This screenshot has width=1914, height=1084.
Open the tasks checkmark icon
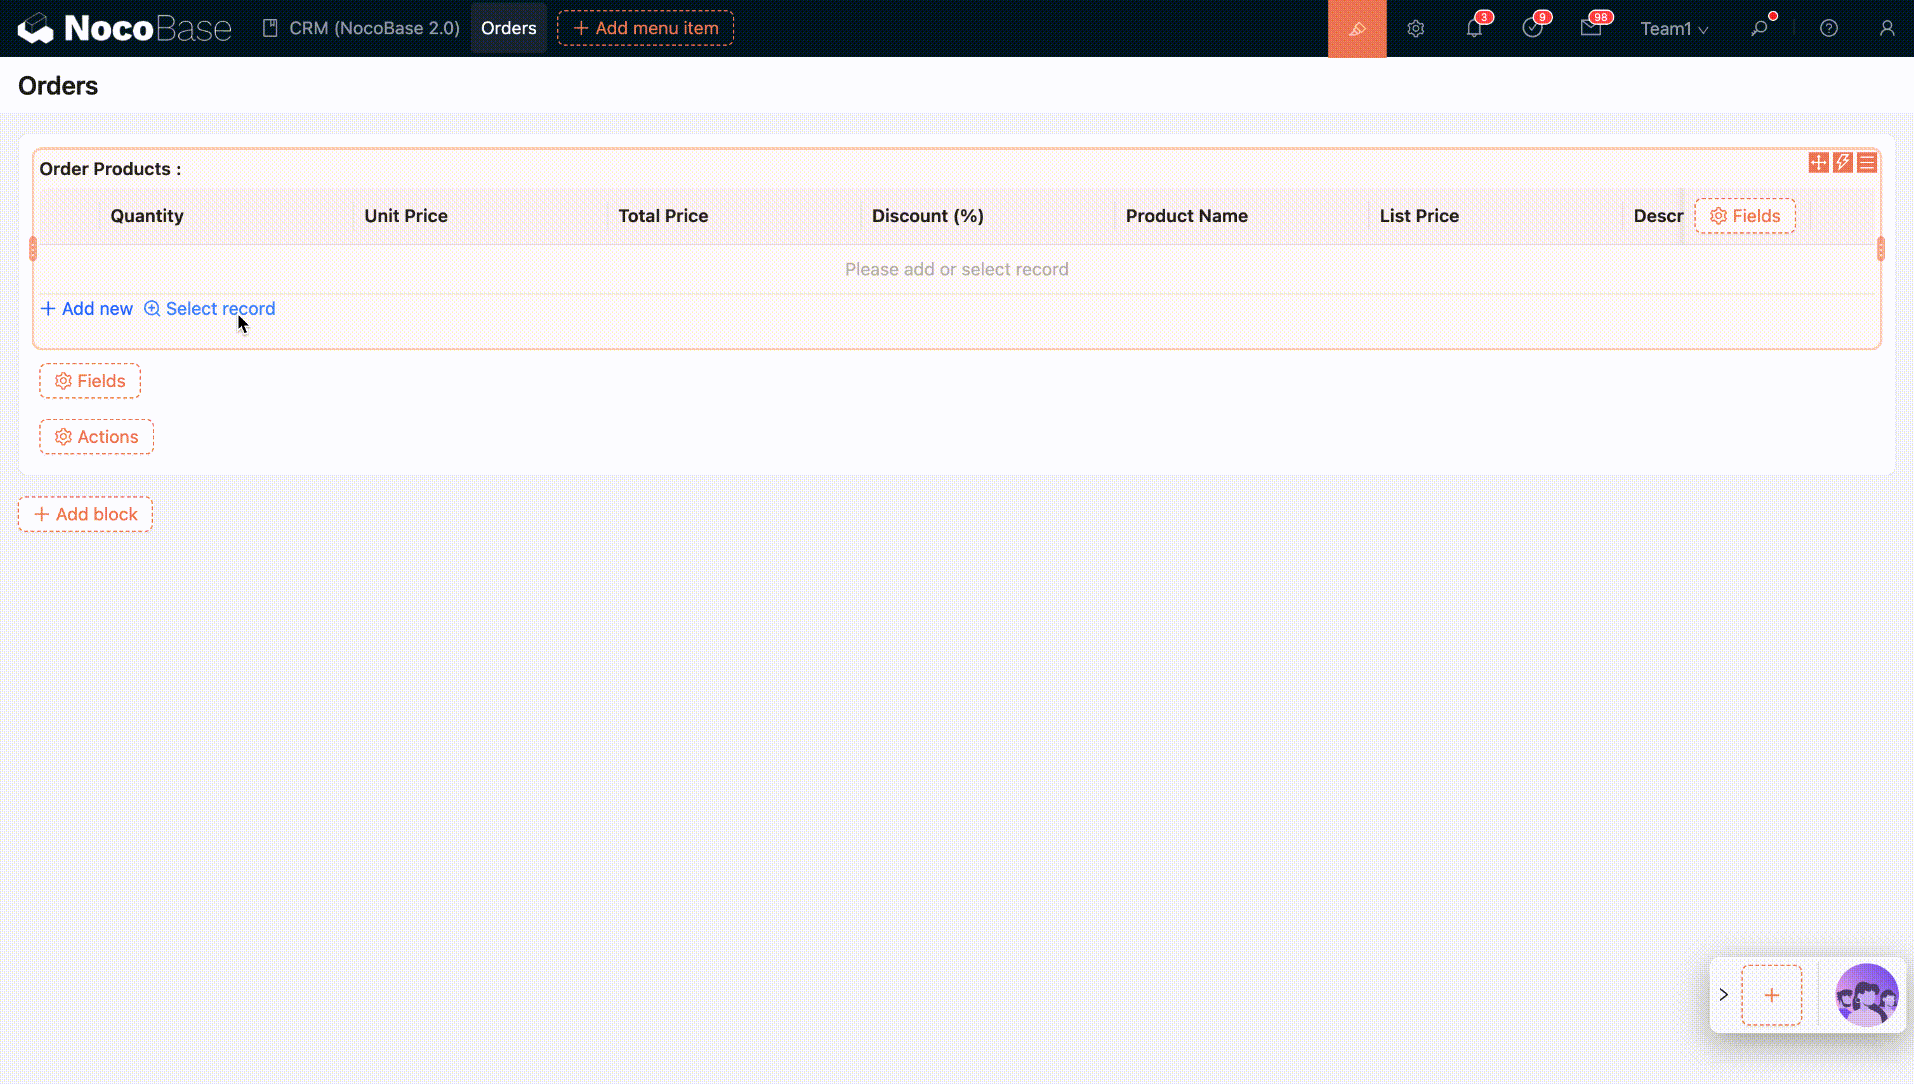[x=1532, y=29]
